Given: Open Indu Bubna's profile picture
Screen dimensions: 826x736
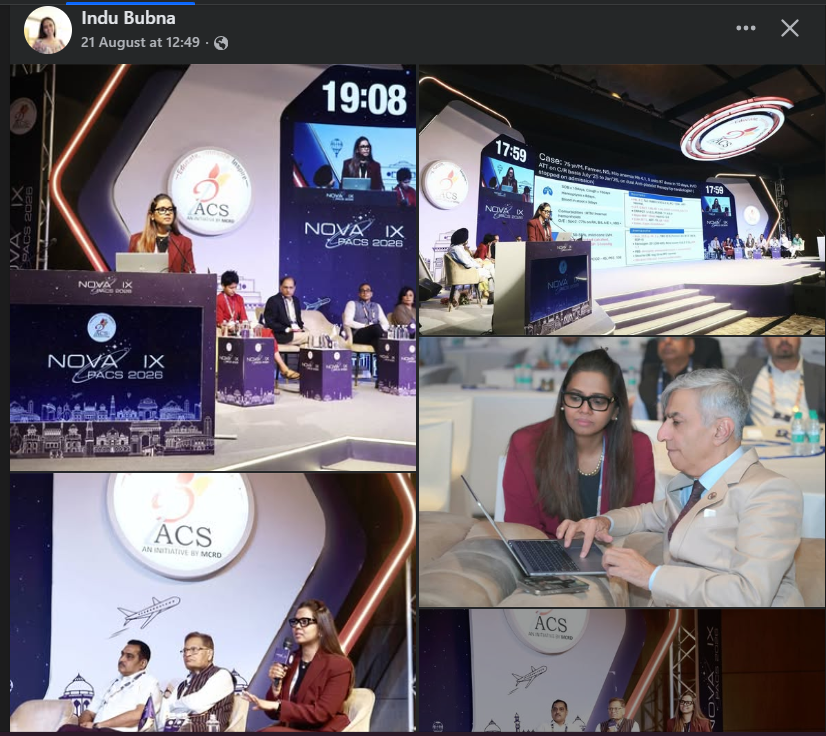Looking at the screenshot, I should point(48,30).
